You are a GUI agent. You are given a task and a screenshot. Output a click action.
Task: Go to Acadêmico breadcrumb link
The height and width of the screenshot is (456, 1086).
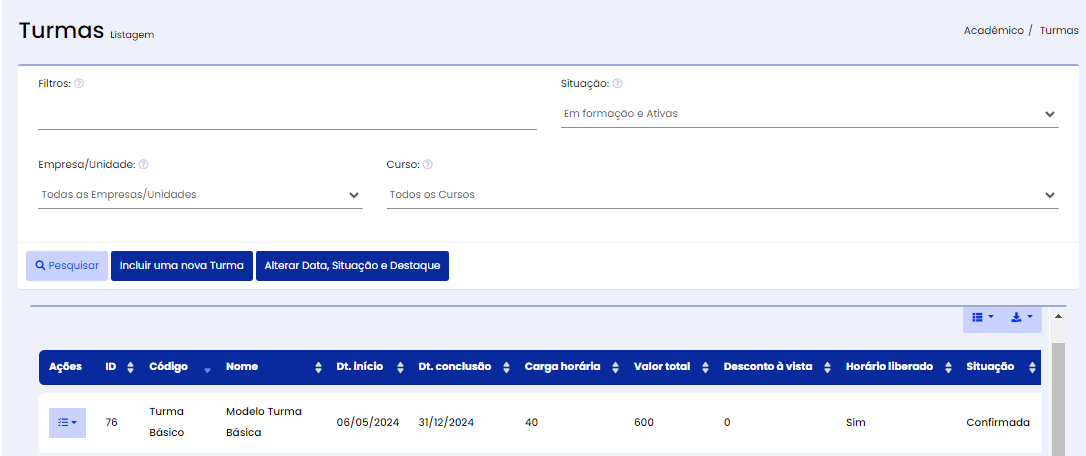coord(993,30)
